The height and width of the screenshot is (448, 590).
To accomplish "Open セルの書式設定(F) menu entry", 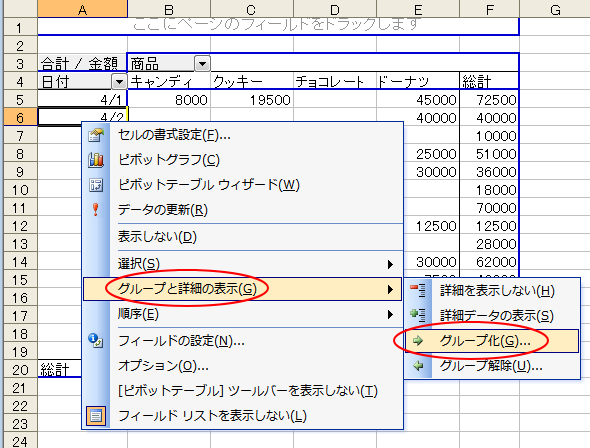I will tap(243, 135).
